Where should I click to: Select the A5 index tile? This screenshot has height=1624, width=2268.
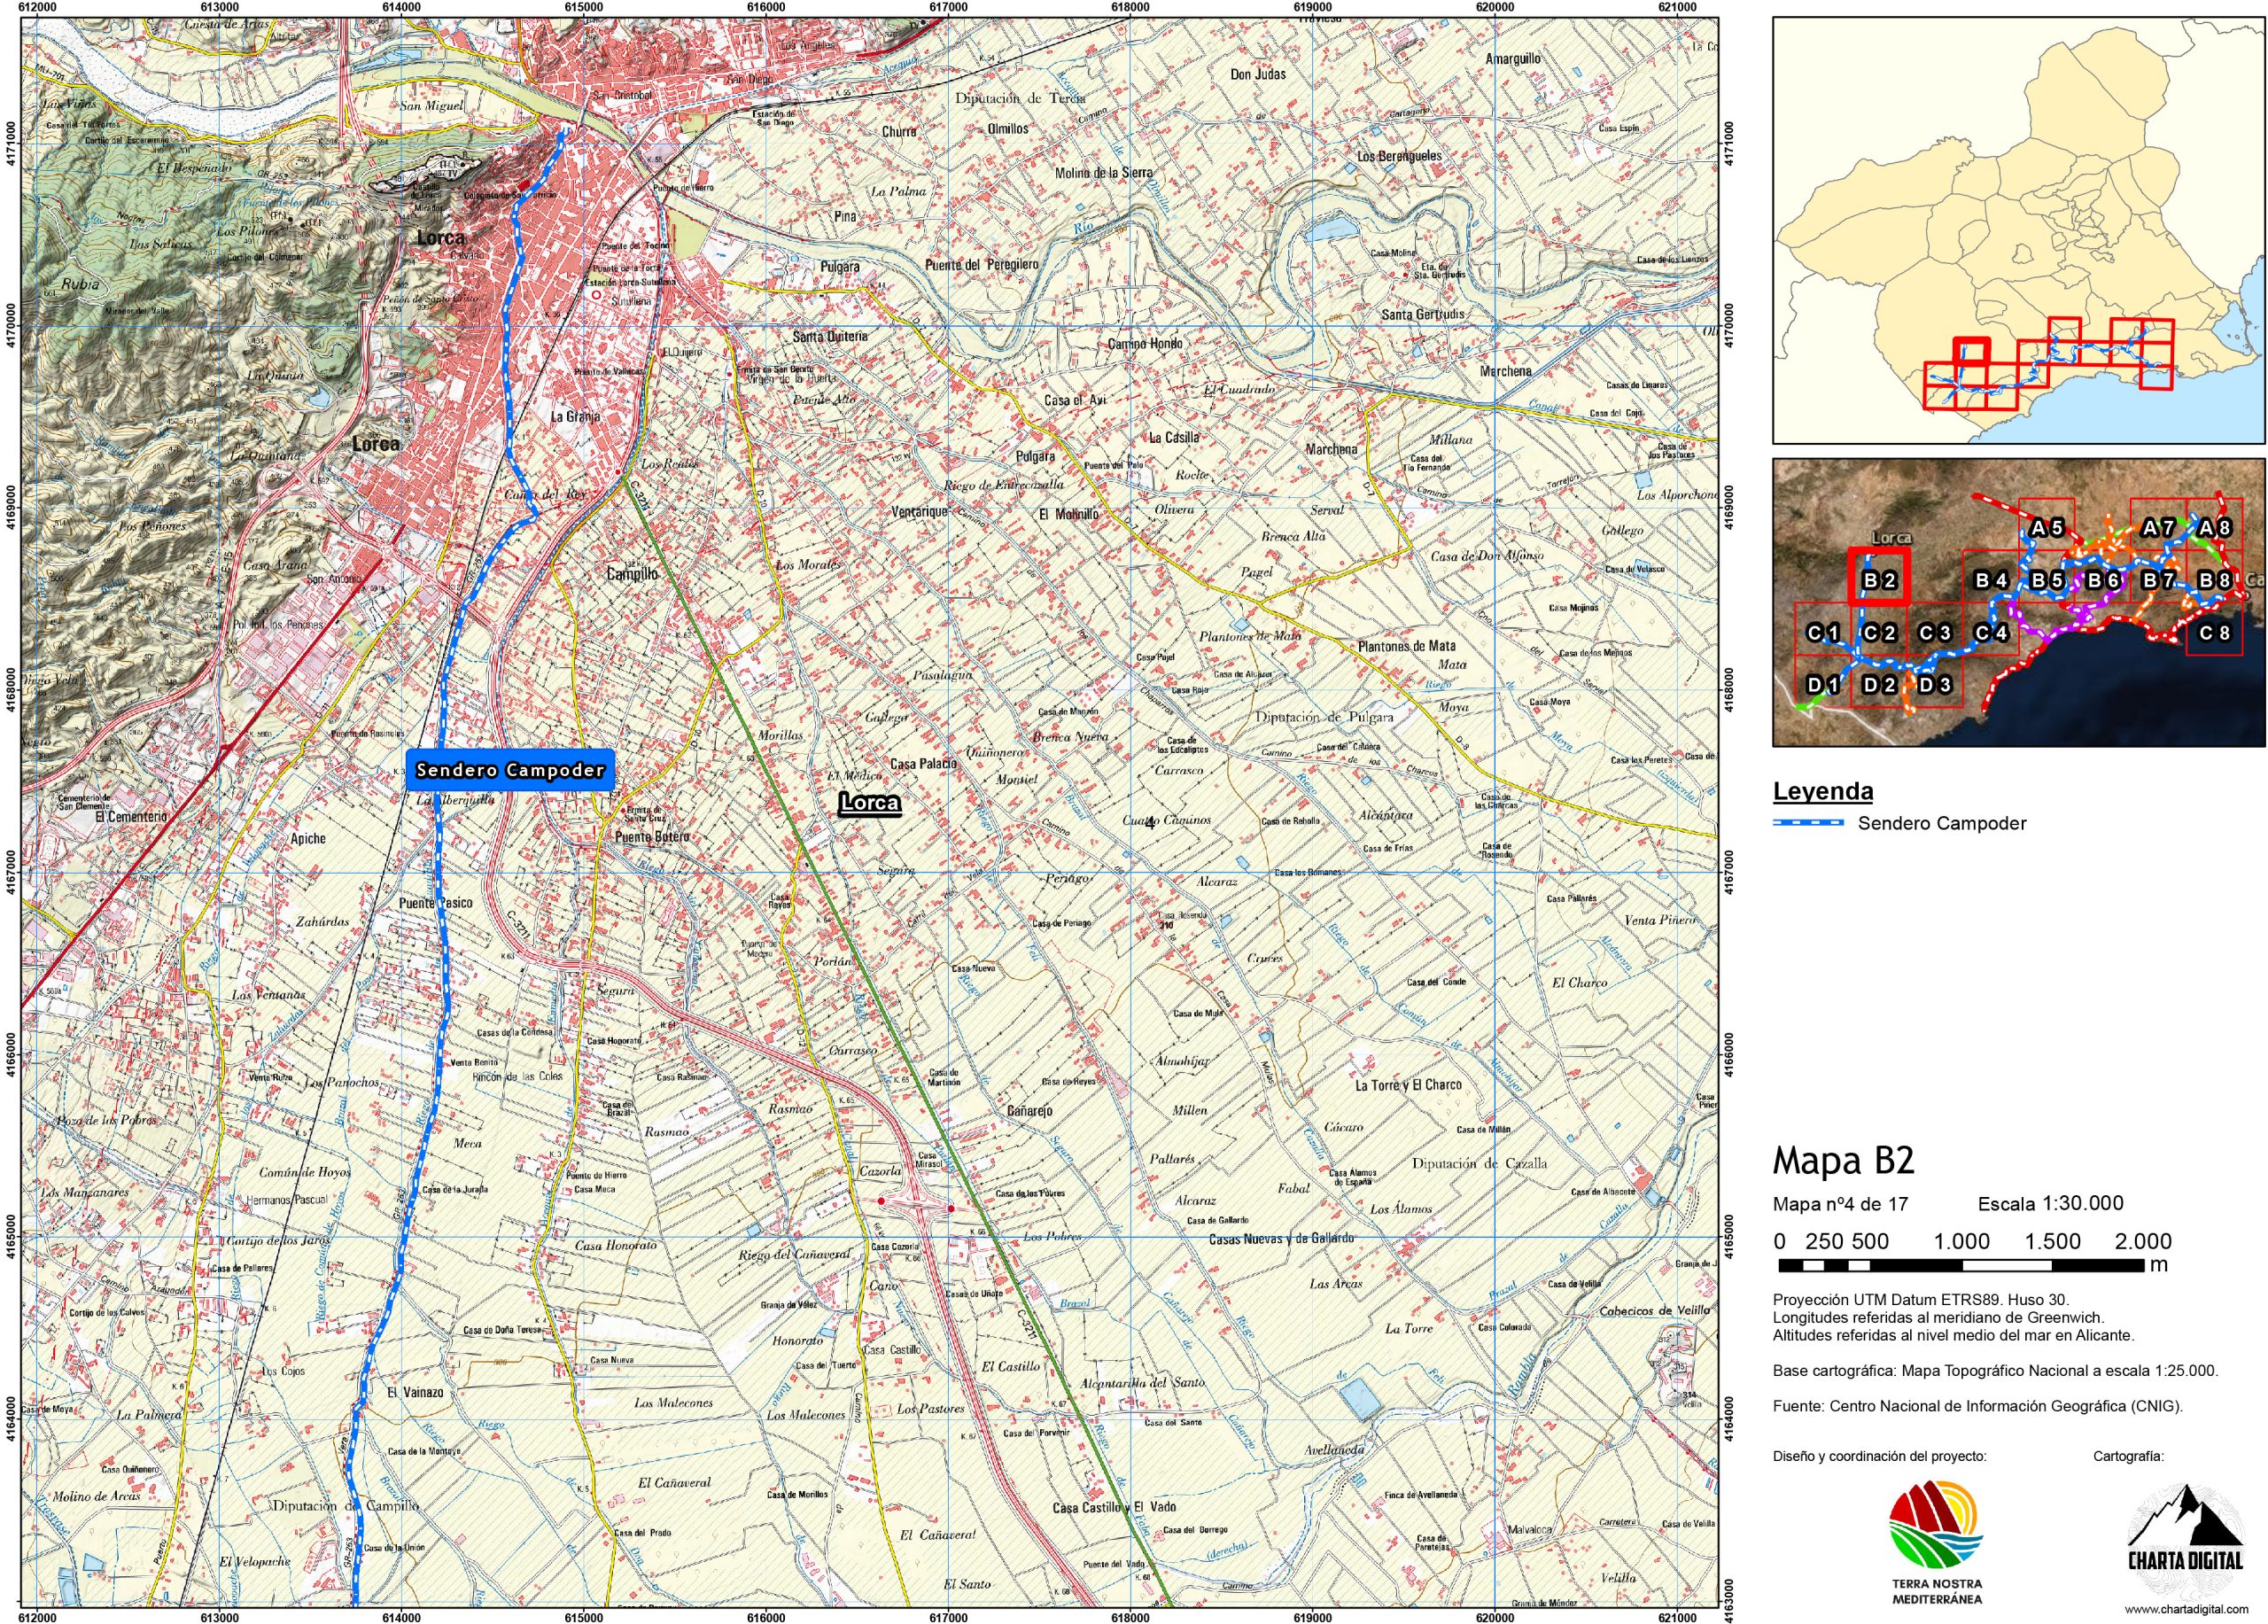(x=2046, y=527)
